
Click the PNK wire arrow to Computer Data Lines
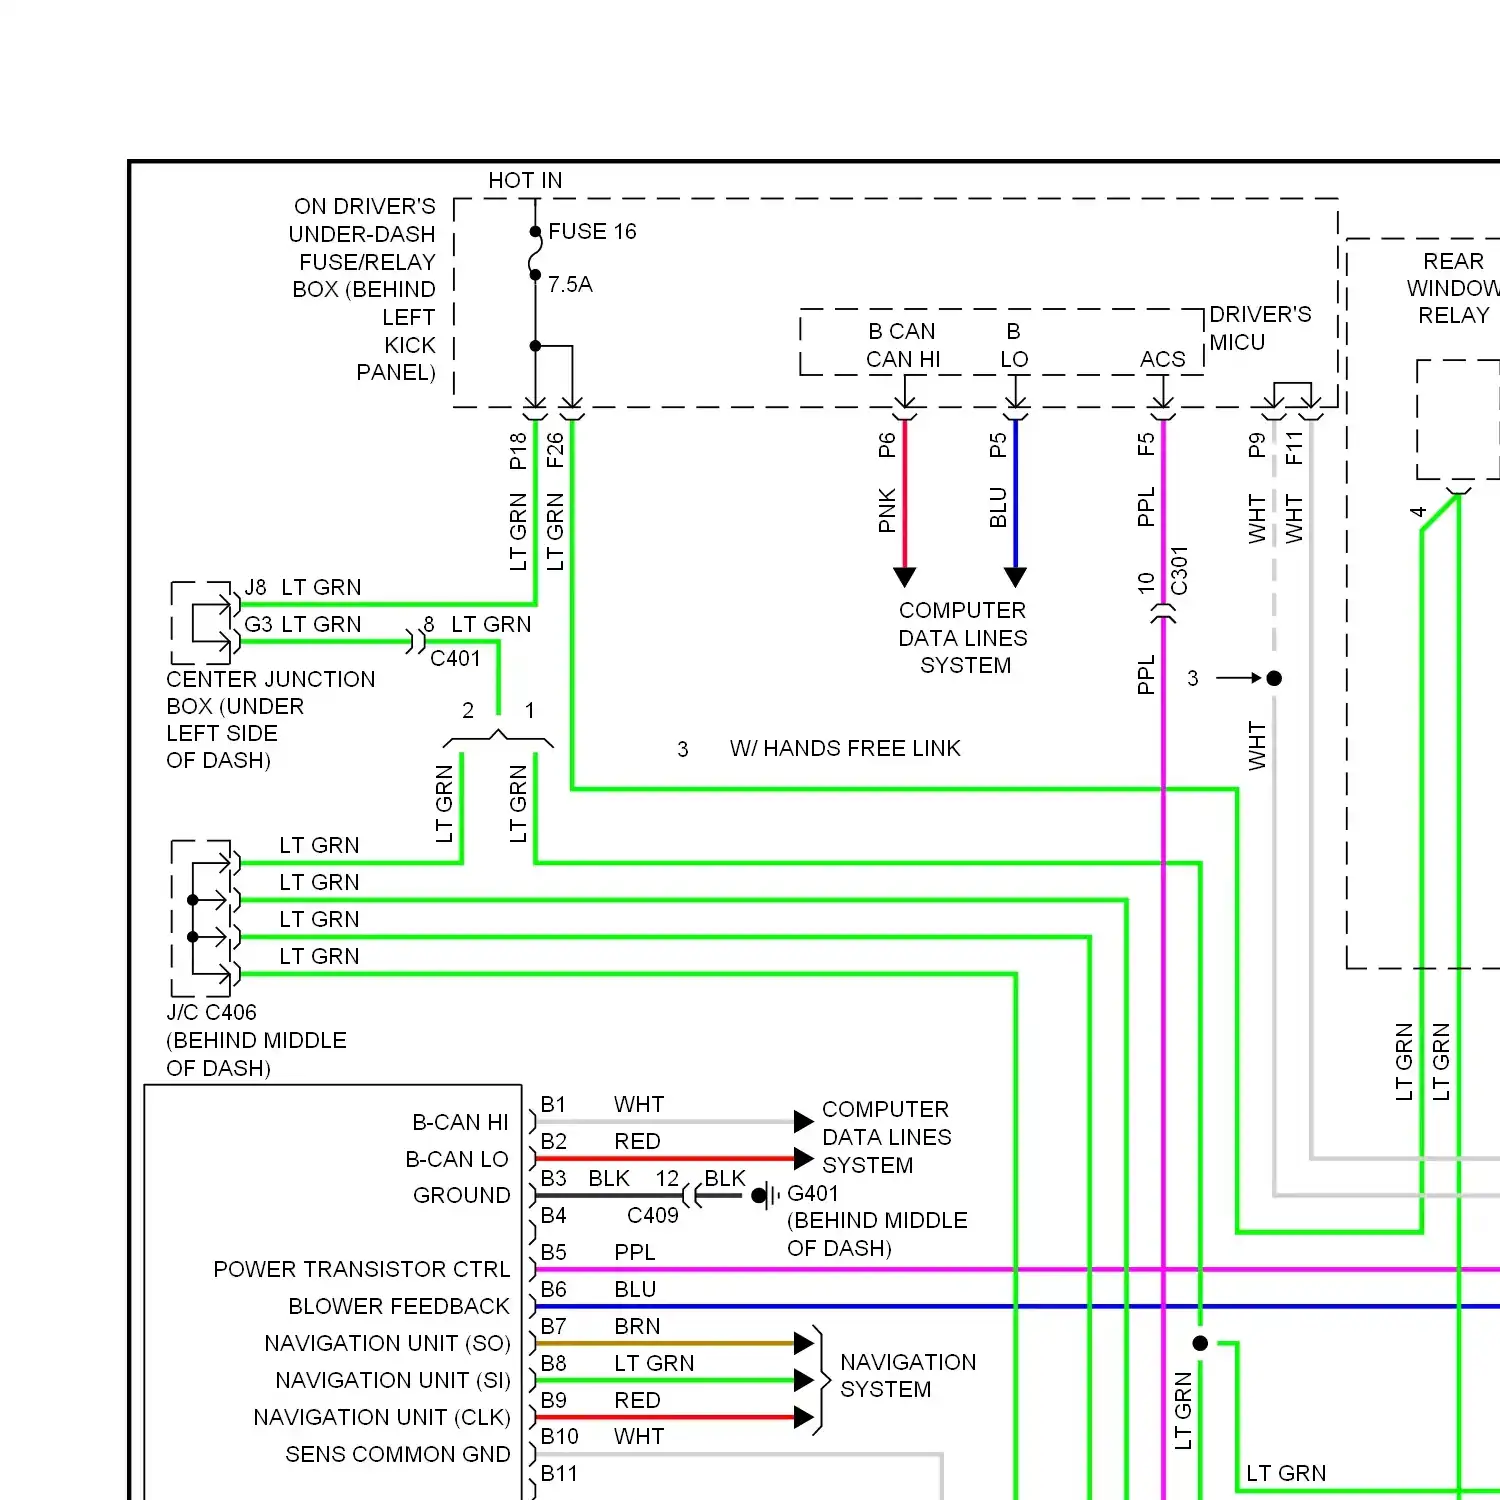pos(904,577)
